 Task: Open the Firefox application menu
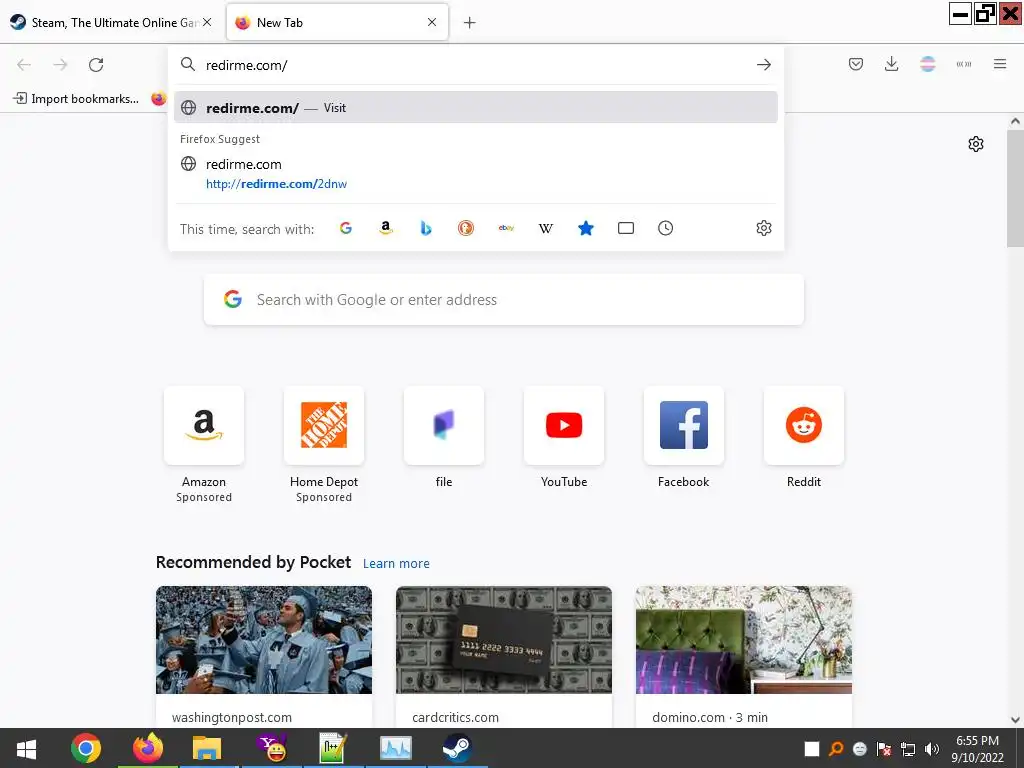coord(1000,64)
